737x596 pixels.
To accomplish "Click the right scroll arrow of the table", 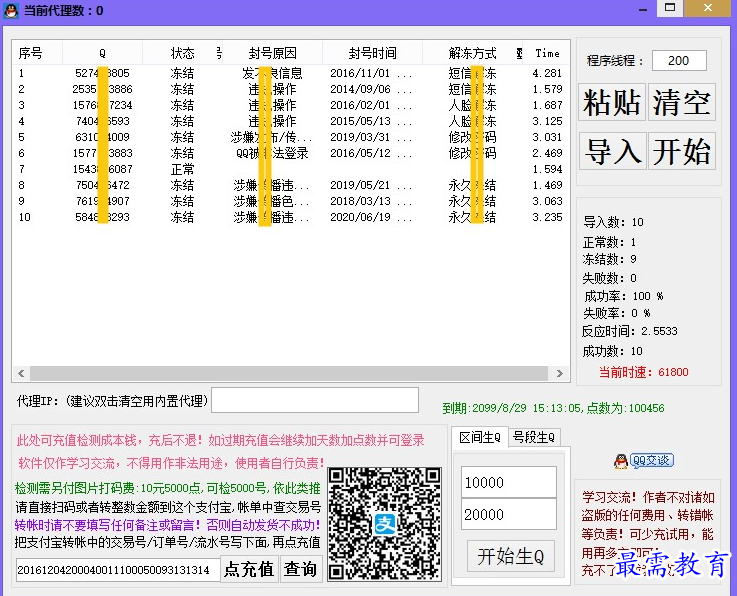I will click(559, 373).
